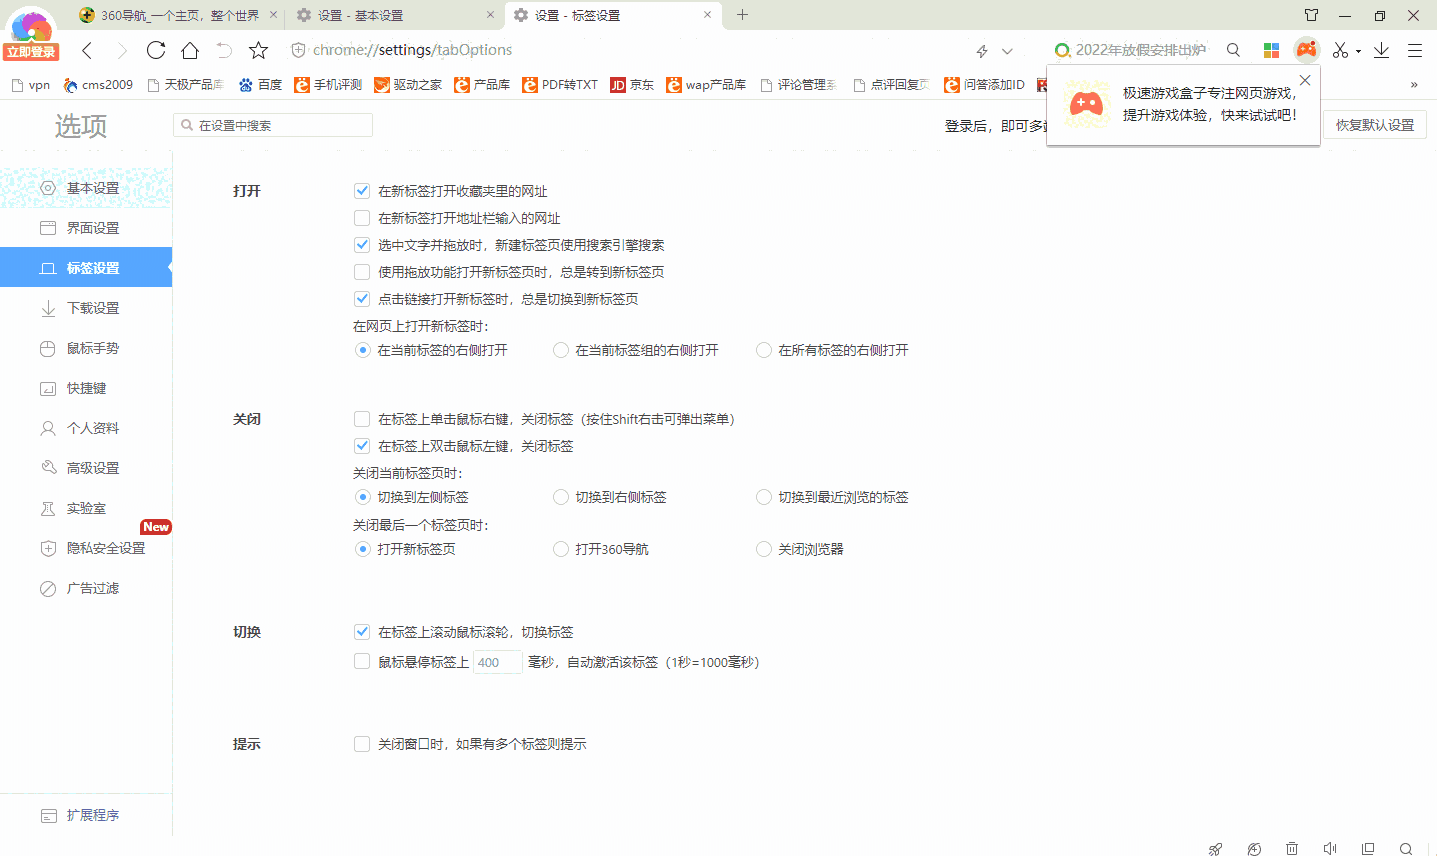Image resolution: width=1437 pixels, height=856 pixels.
Task: Click the 恢复默认设置 button
Action: (1374, 125)
